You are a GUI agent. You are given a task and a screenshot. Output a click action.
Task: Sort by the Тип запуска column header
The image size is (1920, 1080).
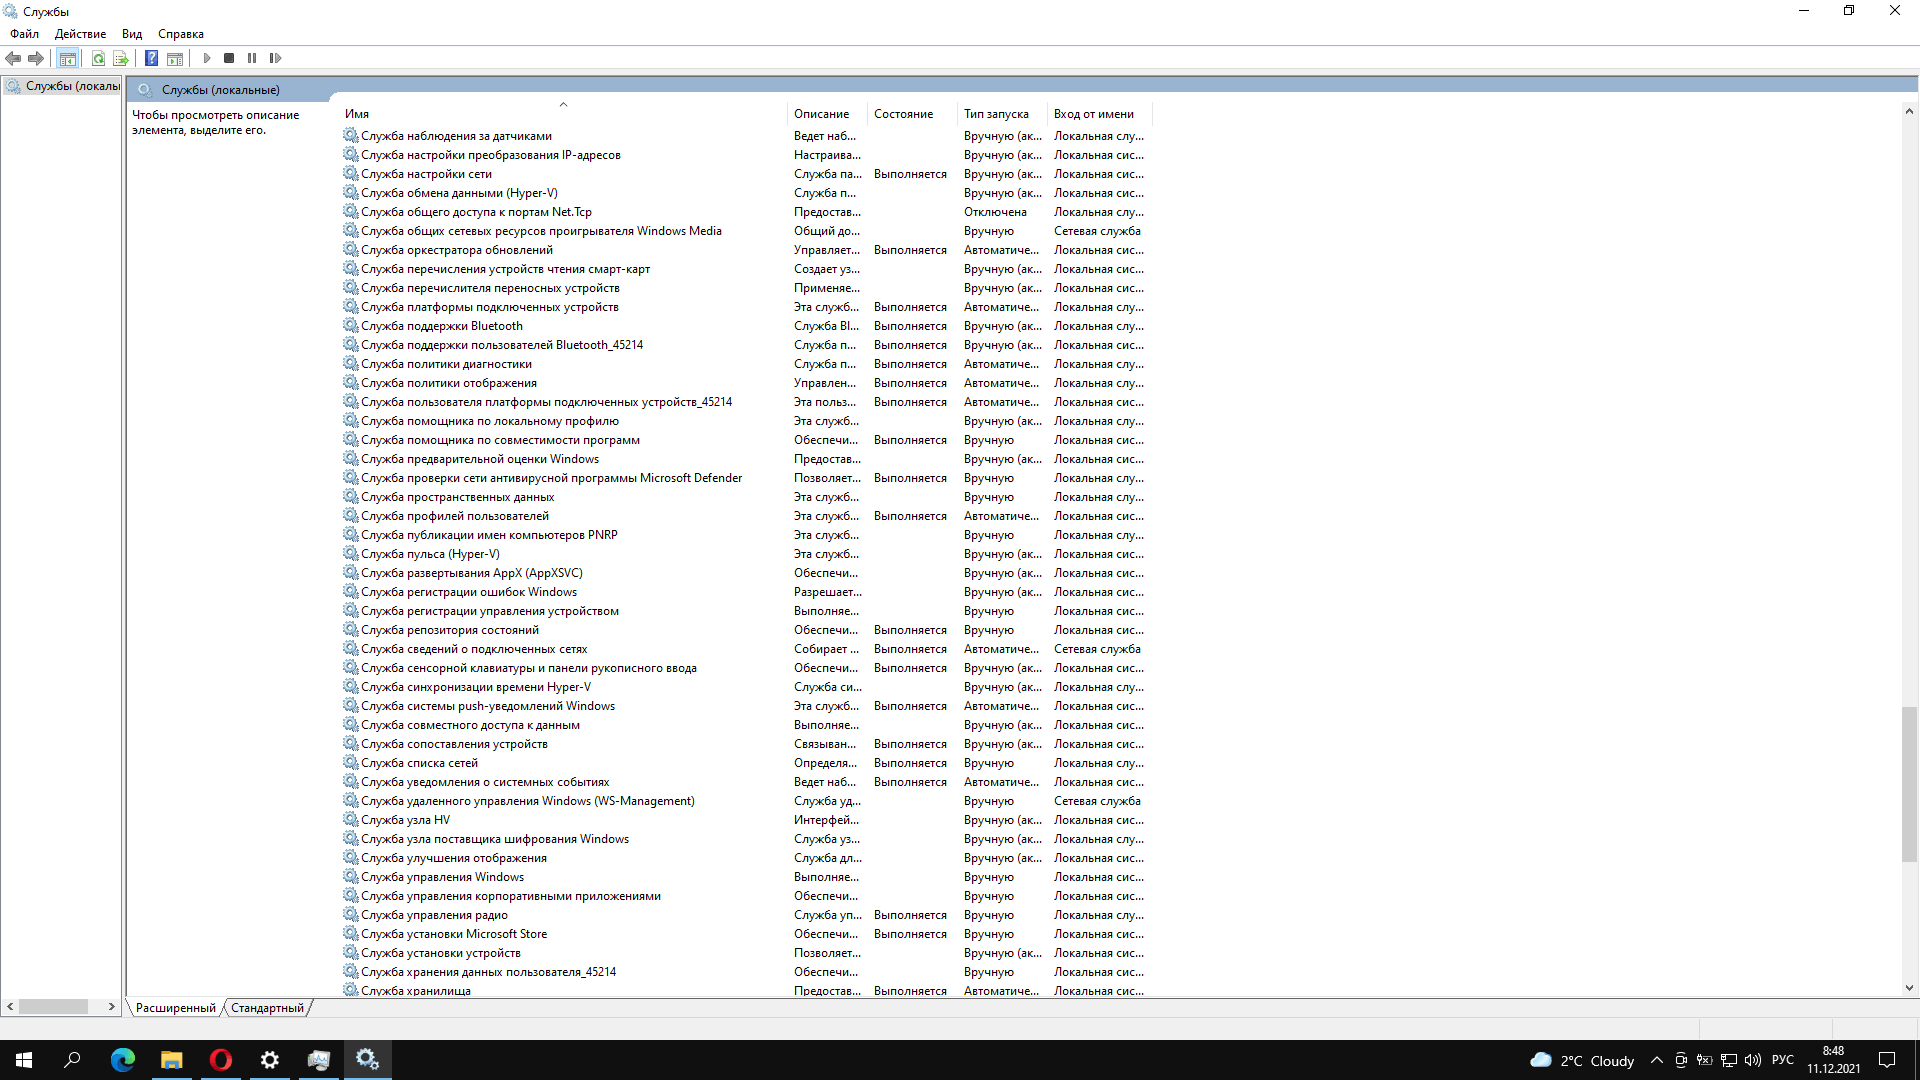pos(996,114)
